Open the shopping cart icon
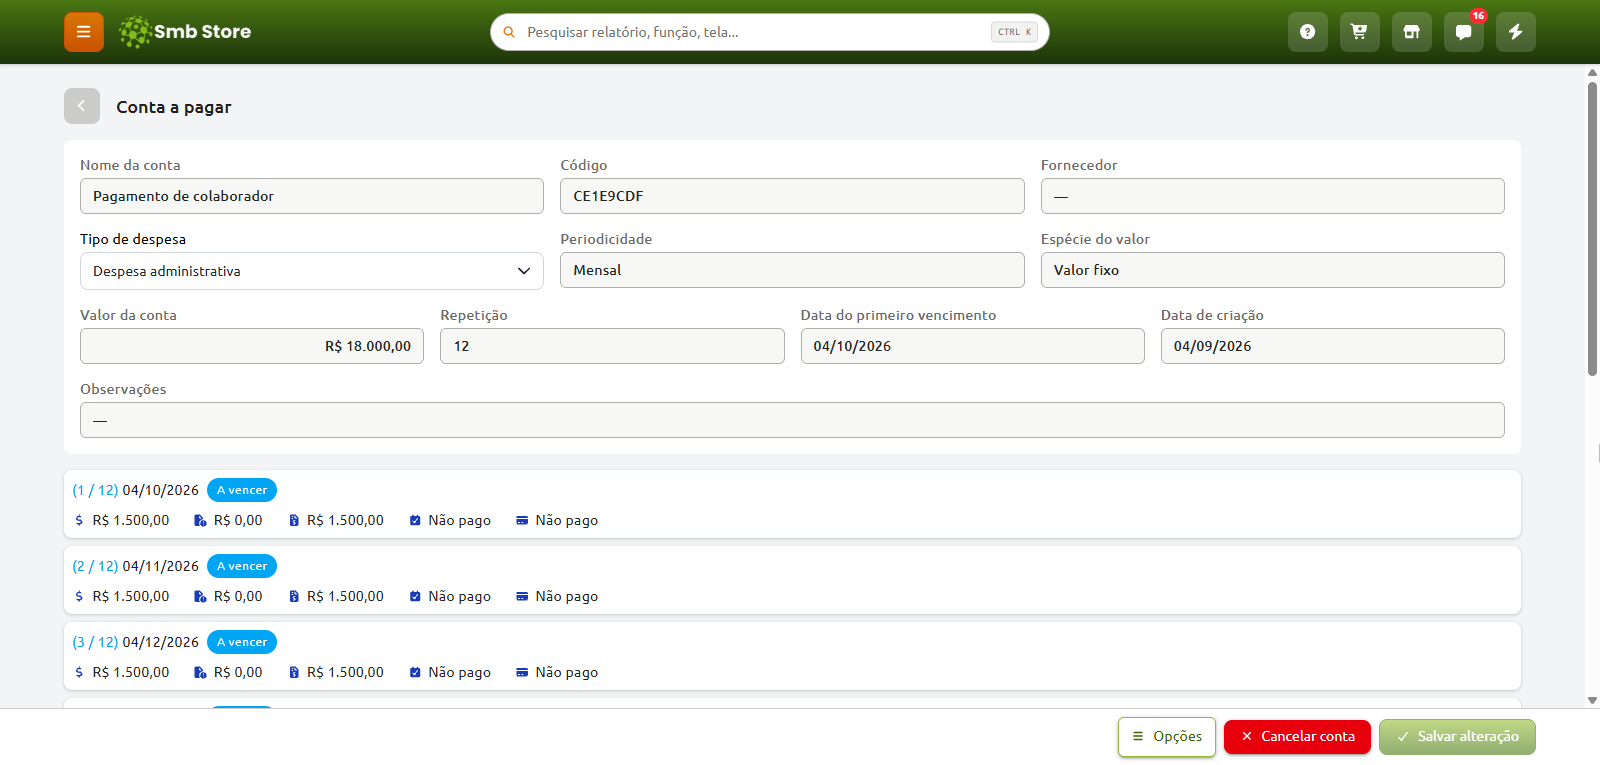Screen dimensions: 1600x765 point(1359,32)
